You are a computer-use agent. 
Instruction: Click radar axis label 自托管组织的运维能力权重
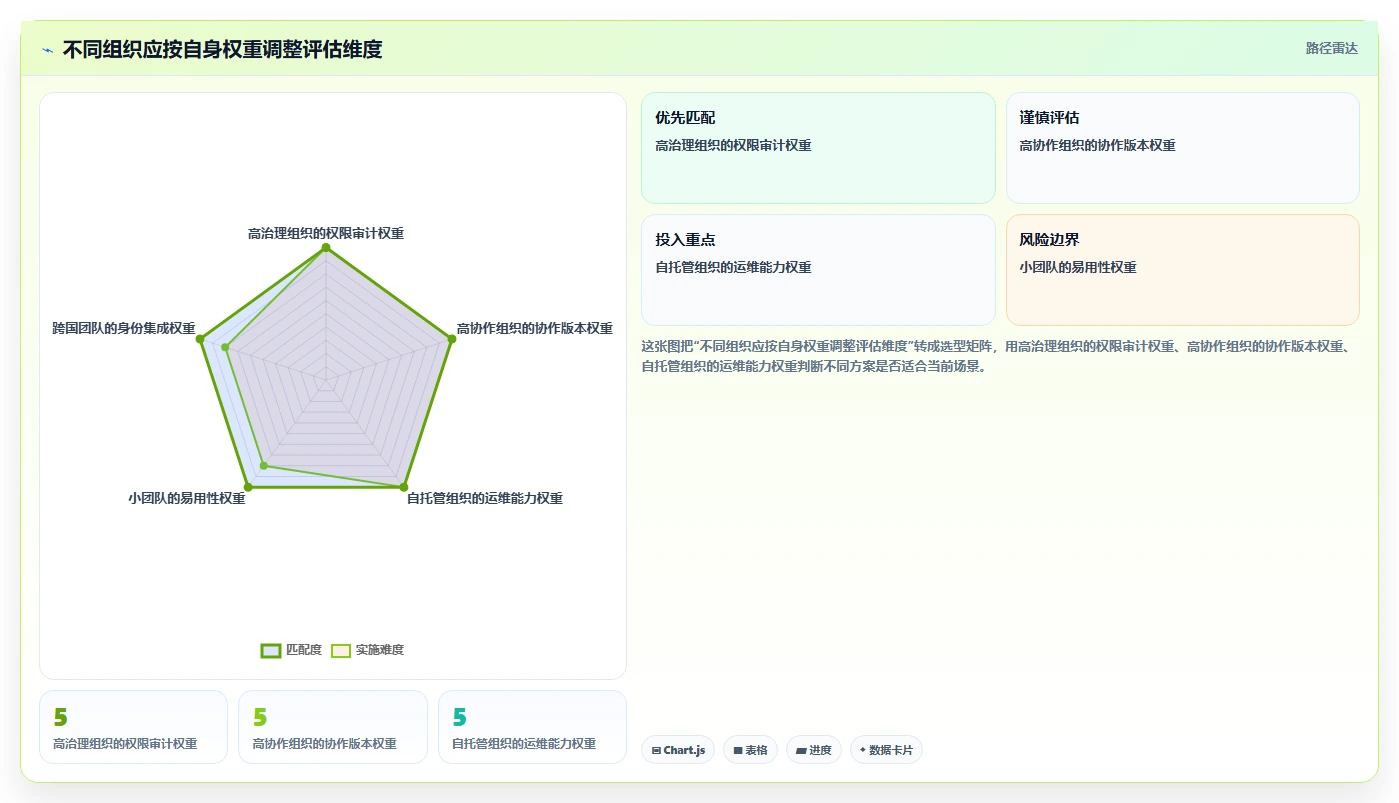(x=484, y=498)
